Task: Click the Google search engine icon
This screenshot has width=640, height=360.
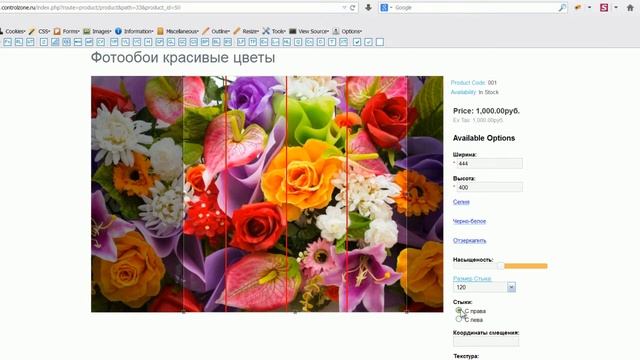Action: pyautogui.click(x=384, y=7)
